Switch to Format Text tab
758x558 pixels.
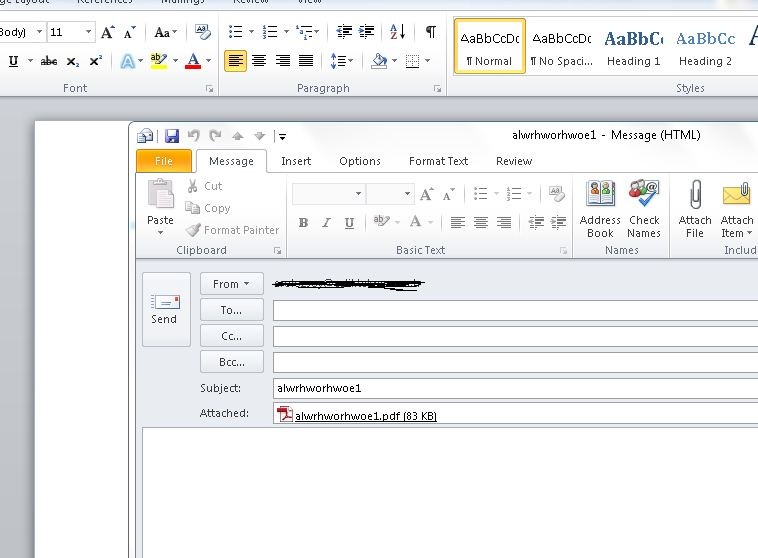click(438, 161)
